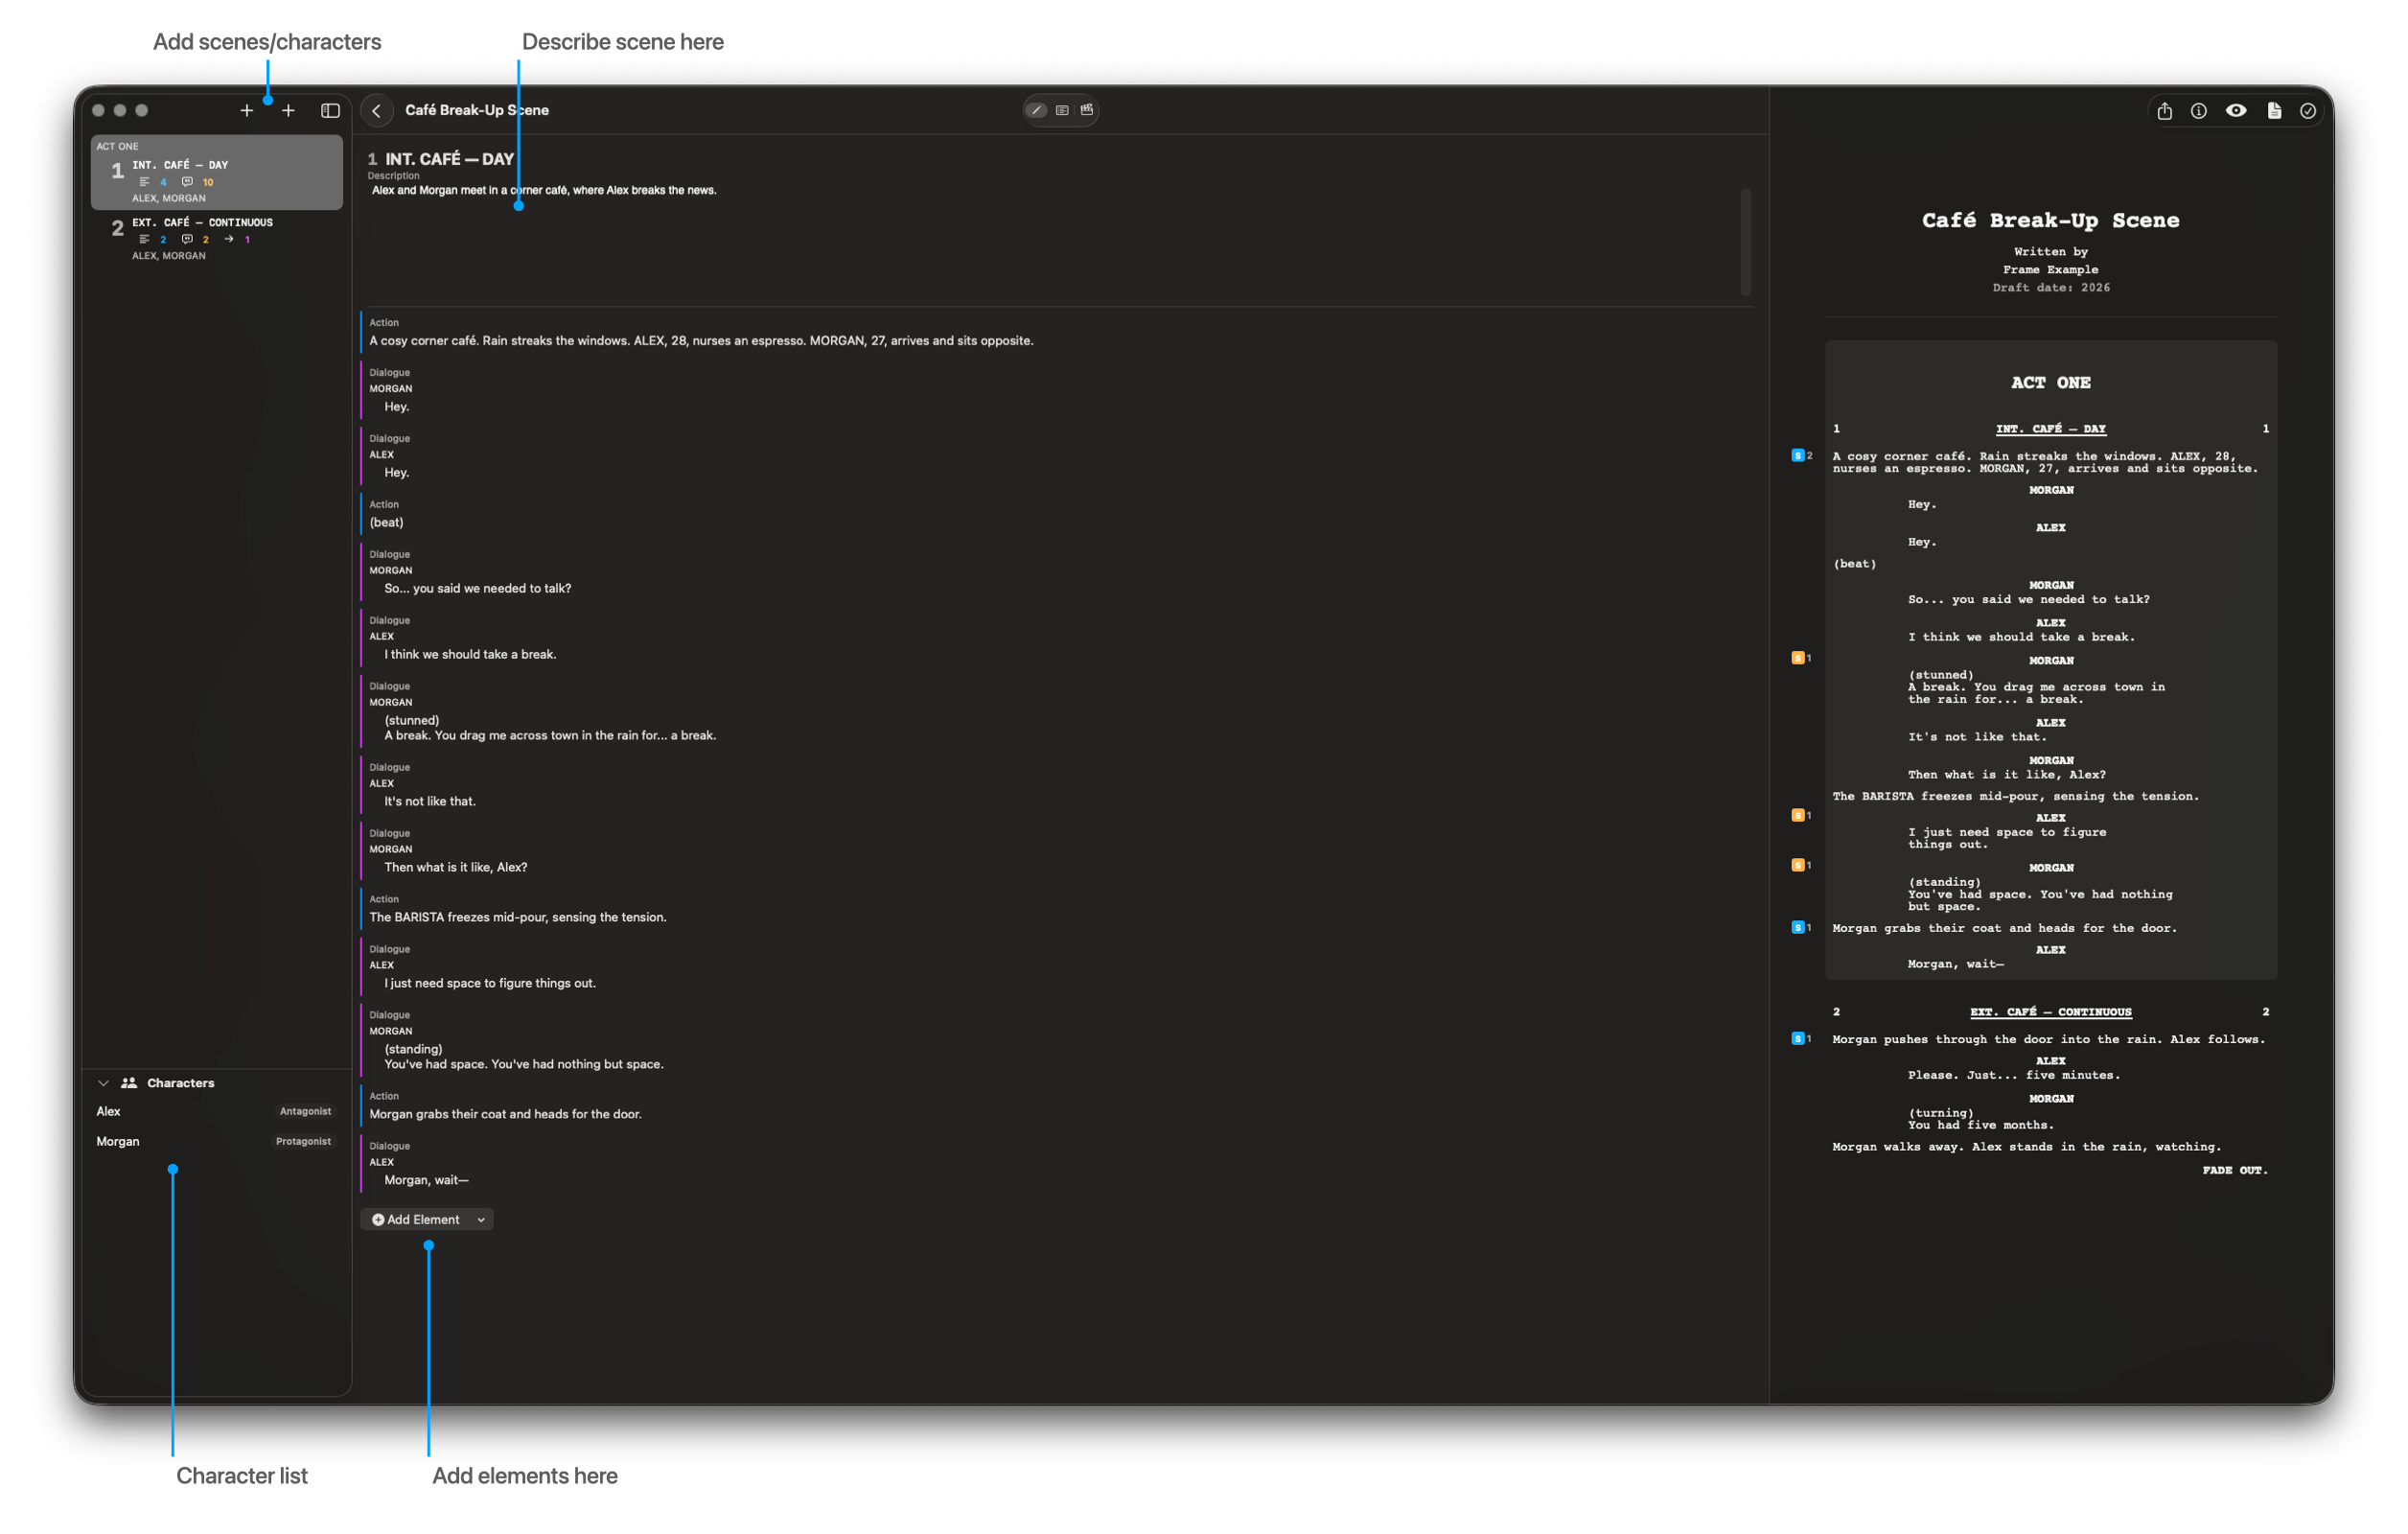
Task: Collapse the Characters section chevron
Action: tap(103, 1083)
